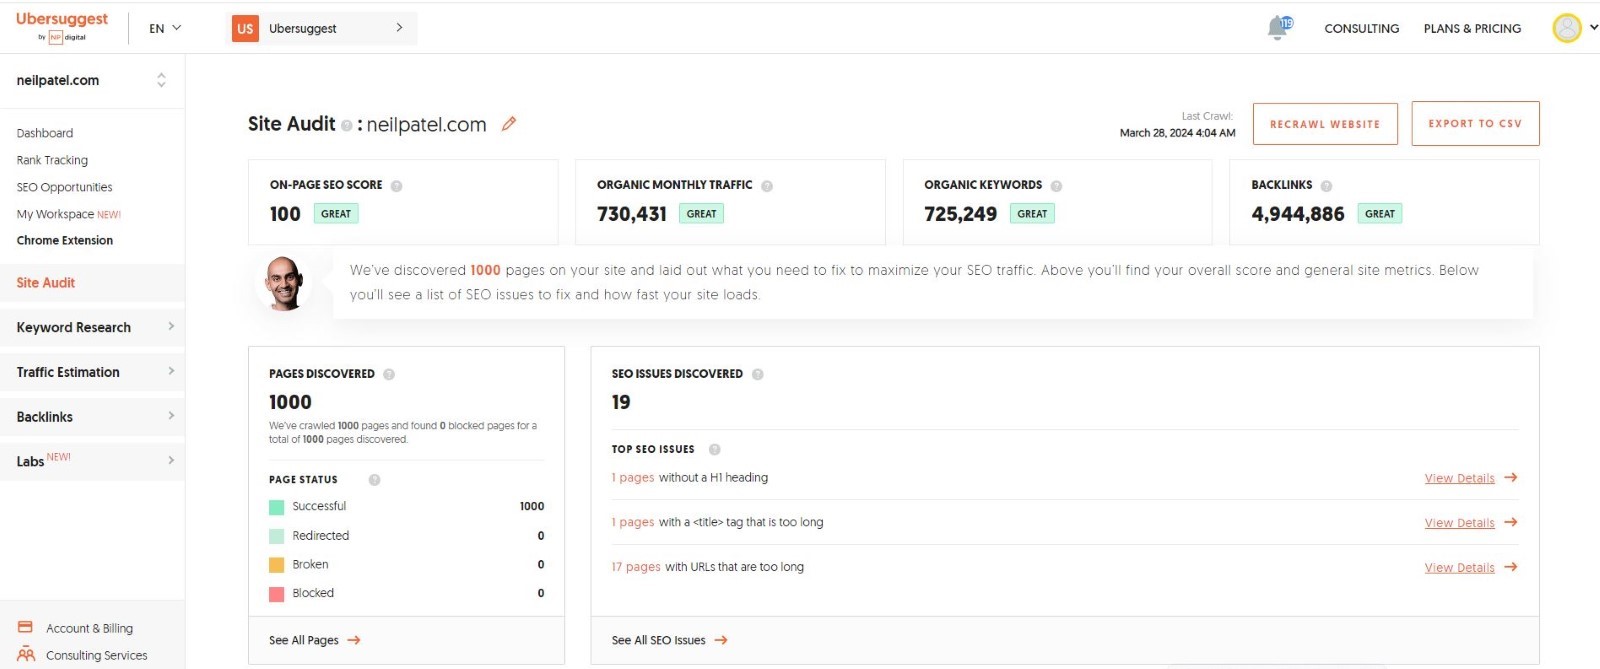
Task: Expand the Keyword Research menu
Action: pyautogui.click(x=92, y=327)
